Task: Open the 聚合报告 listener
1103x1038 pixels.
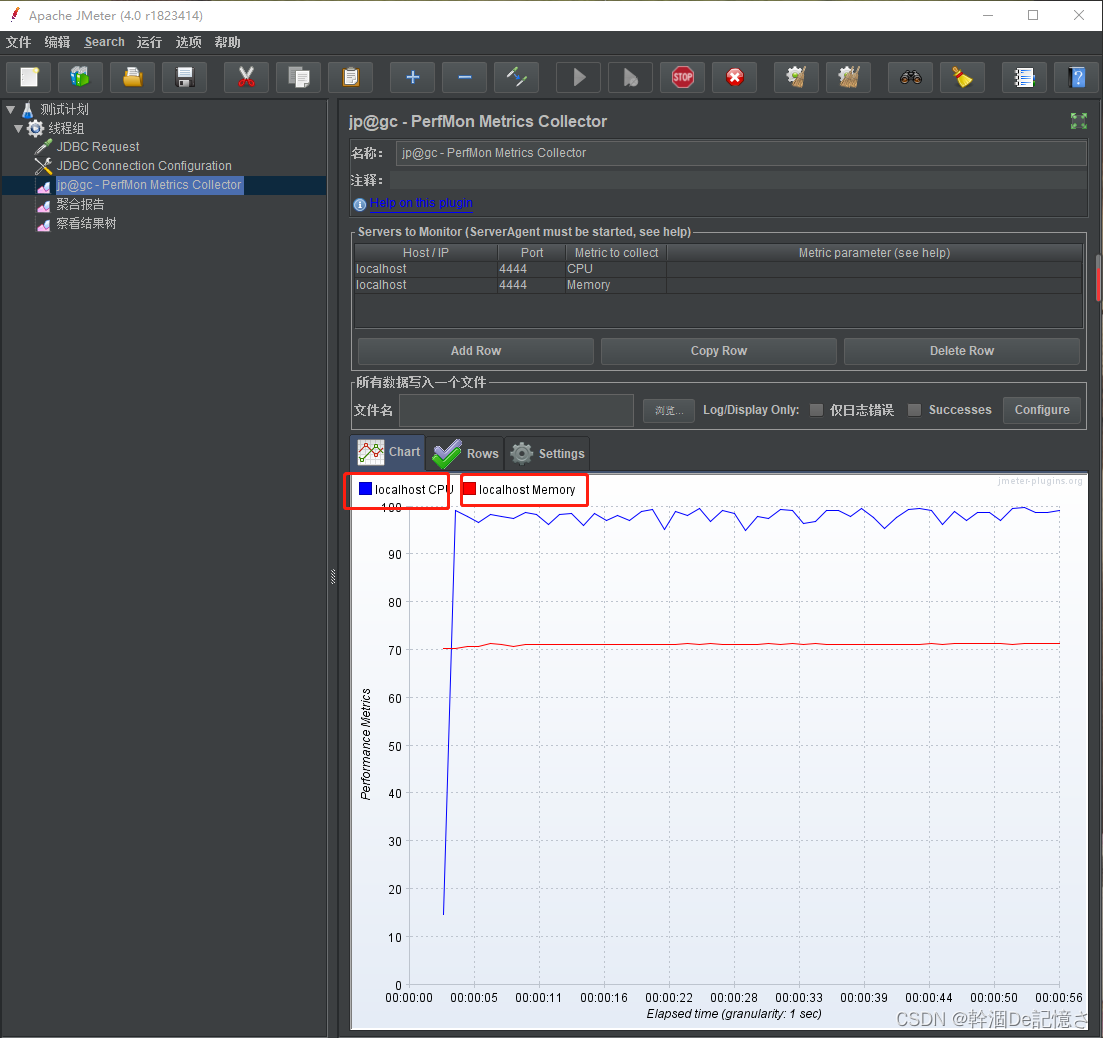Action: click(x=80, y=205)
